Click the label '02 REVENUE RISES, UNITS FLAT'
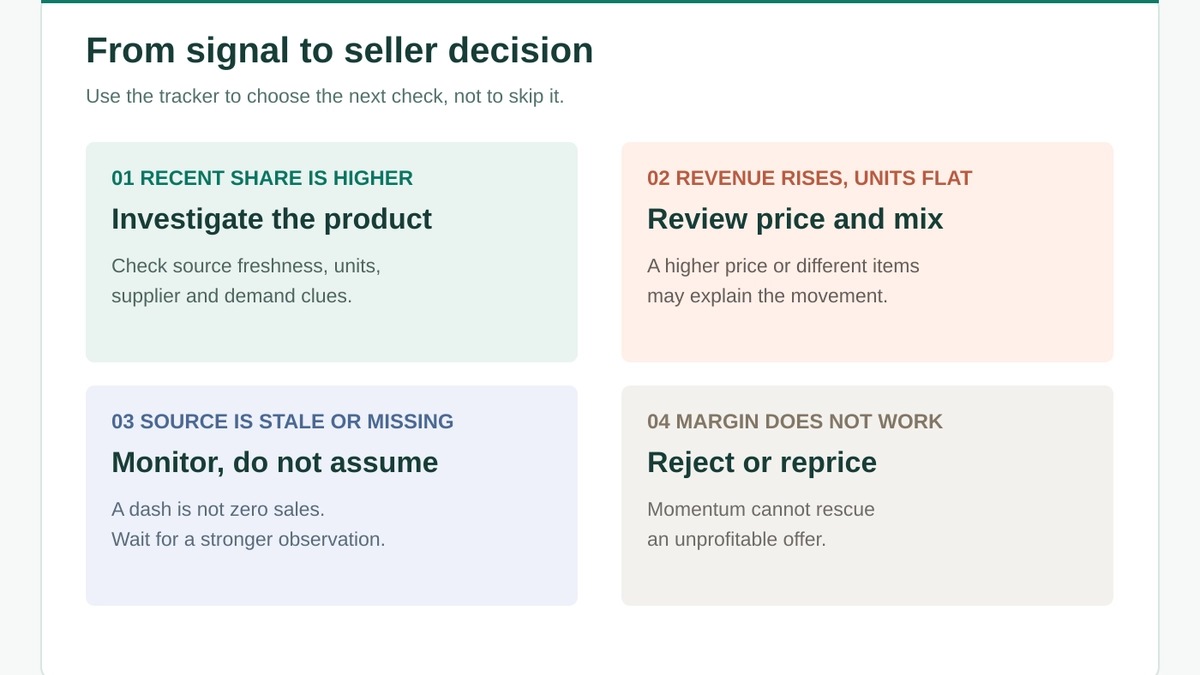This screenshot has height=675, width=1200. (809, 178)
